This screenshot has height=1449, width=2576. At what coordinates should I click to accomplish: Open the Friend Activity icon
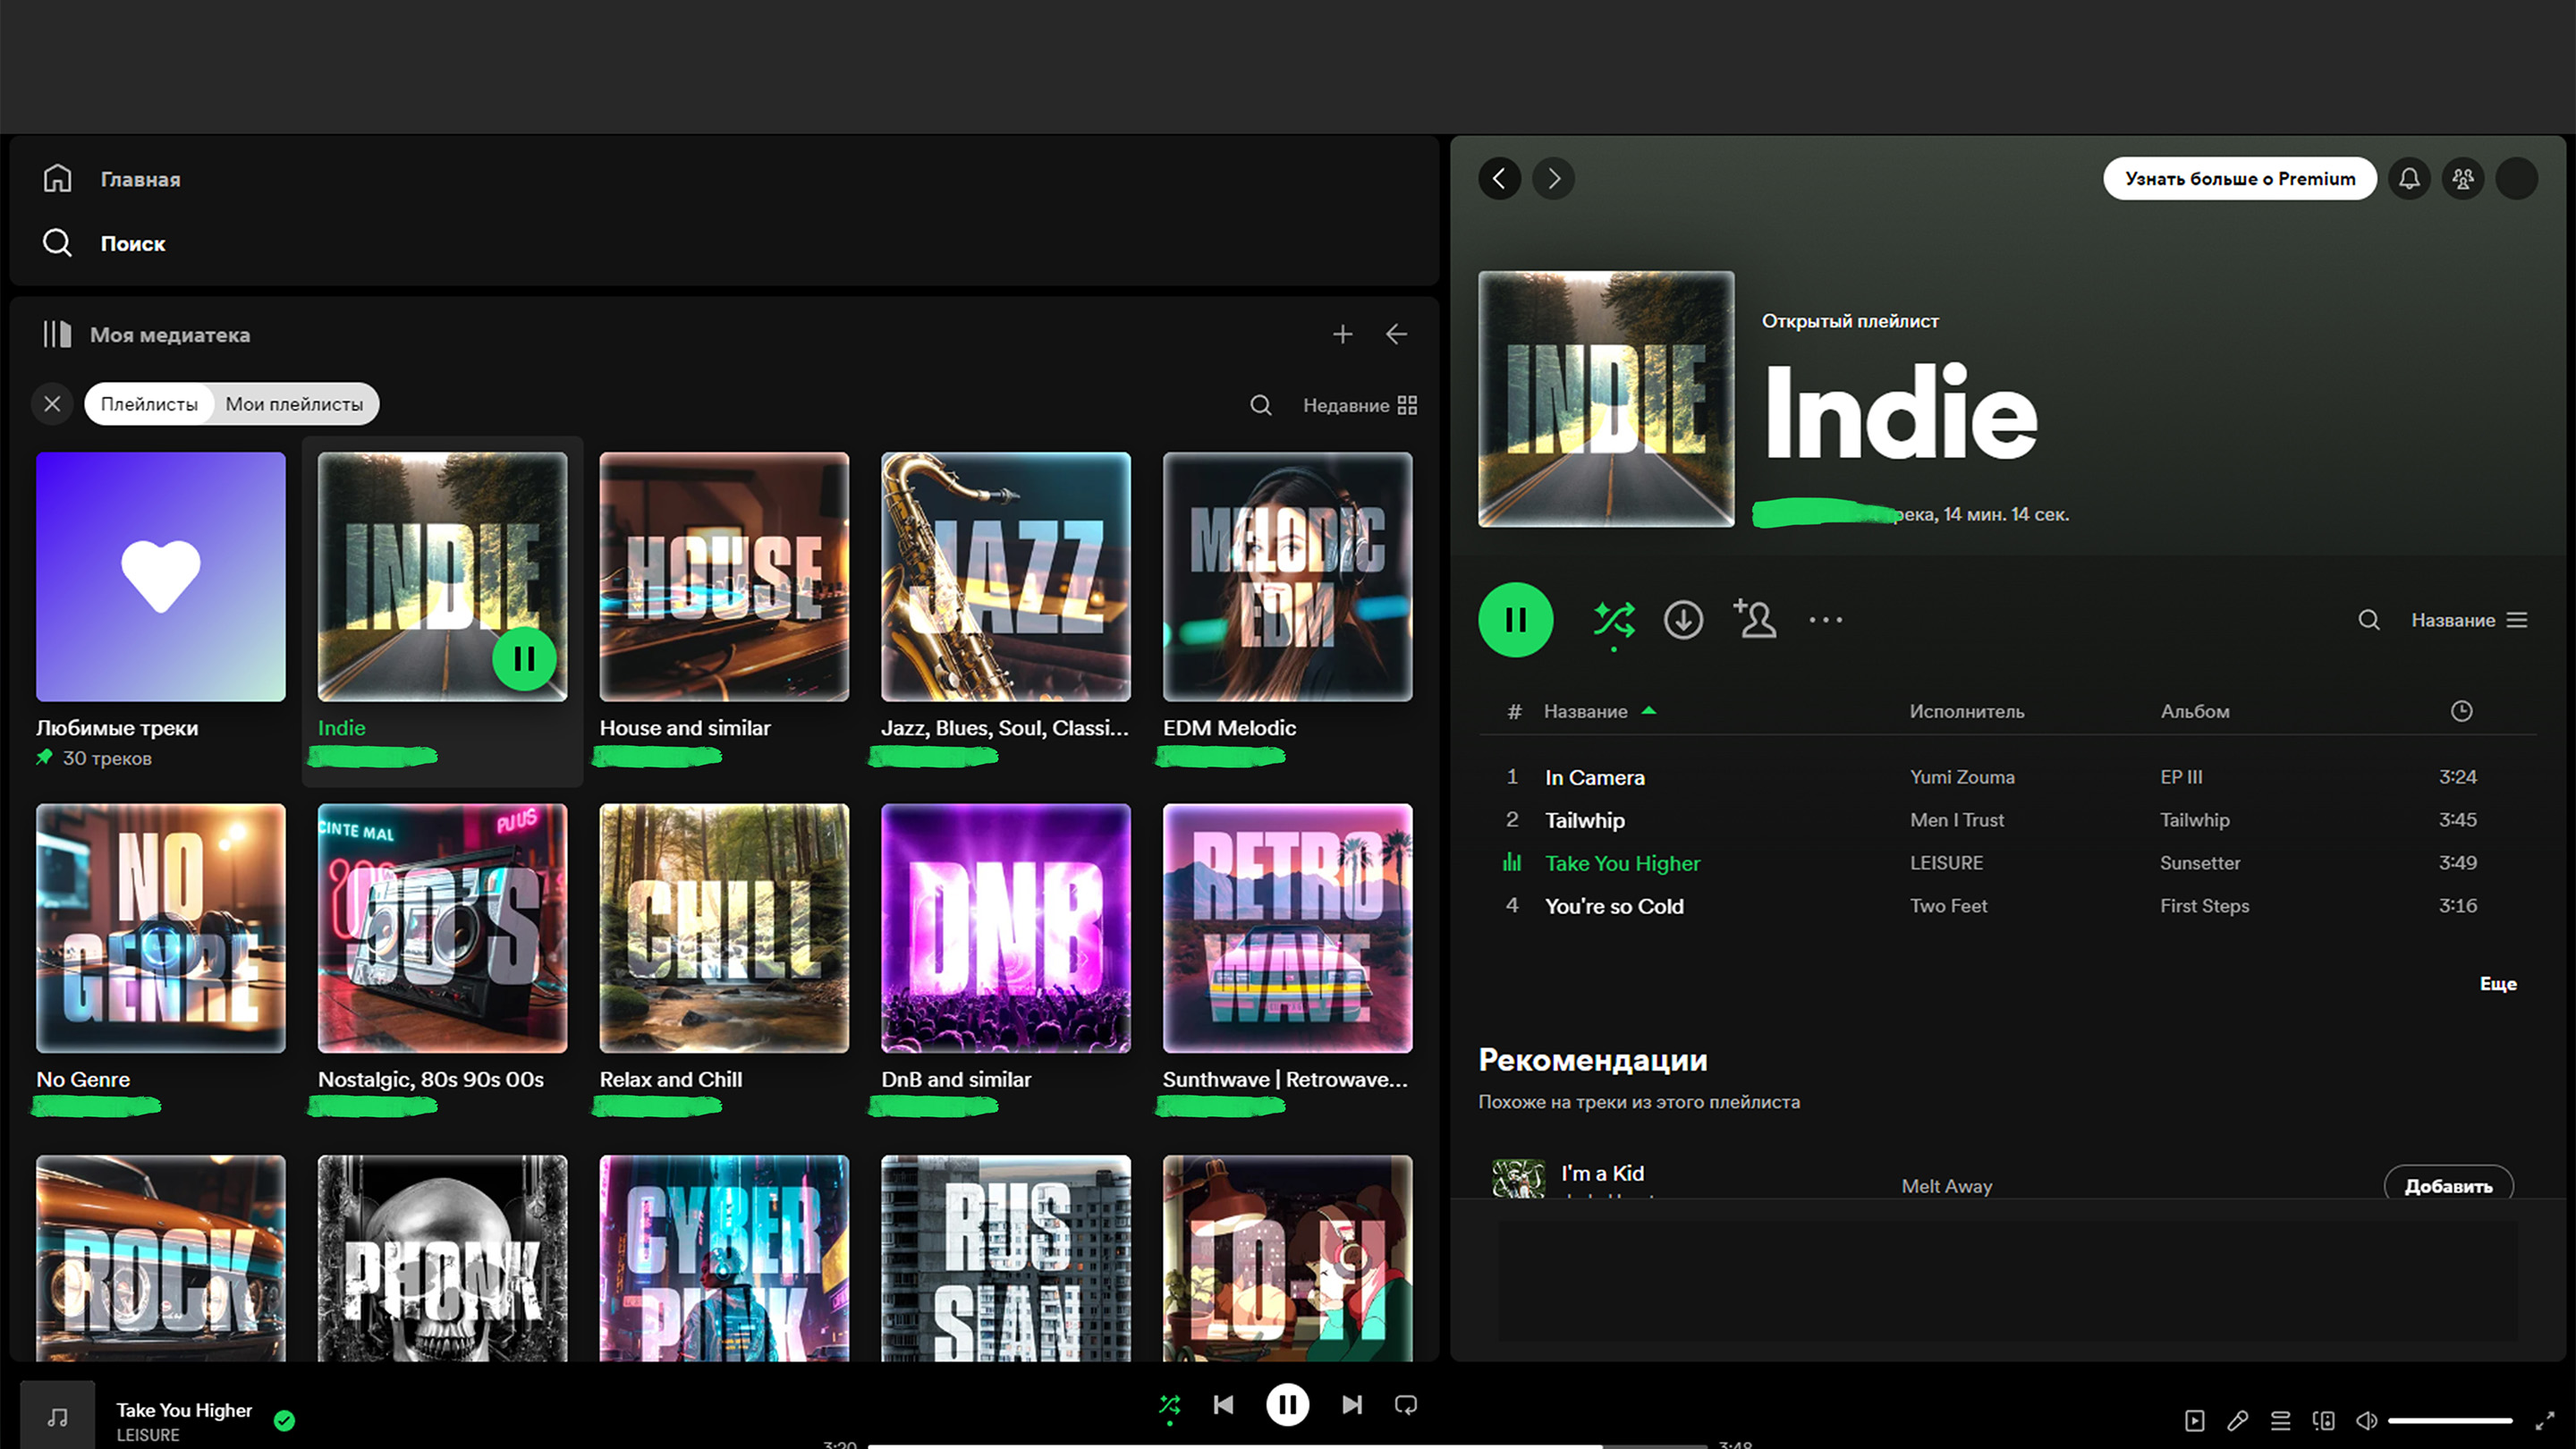[2463, 179]
